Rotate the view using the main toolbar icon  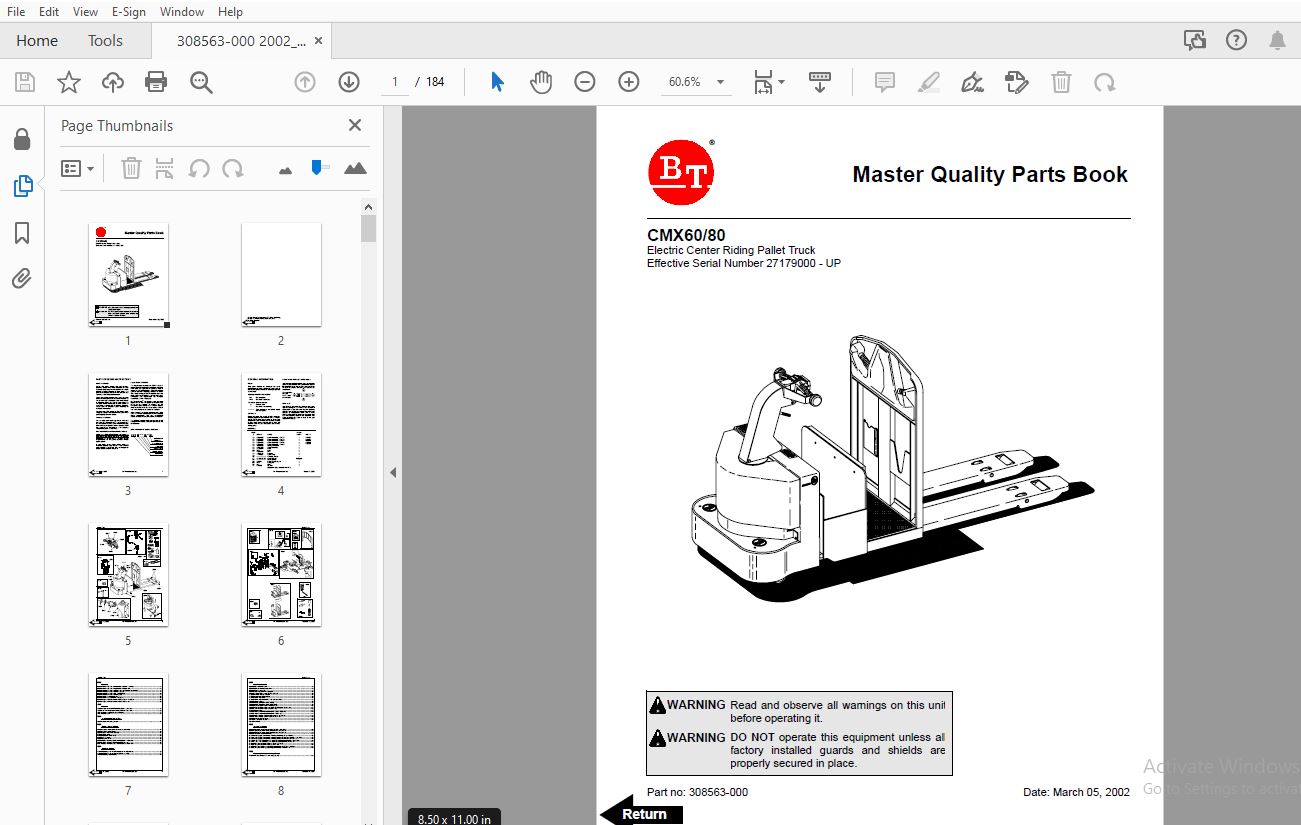pos(1105,82)
